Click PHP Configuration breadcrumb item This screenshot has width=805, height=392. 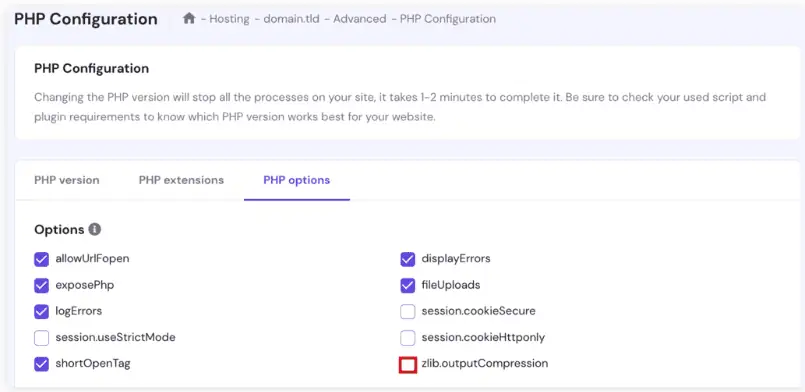448,19
